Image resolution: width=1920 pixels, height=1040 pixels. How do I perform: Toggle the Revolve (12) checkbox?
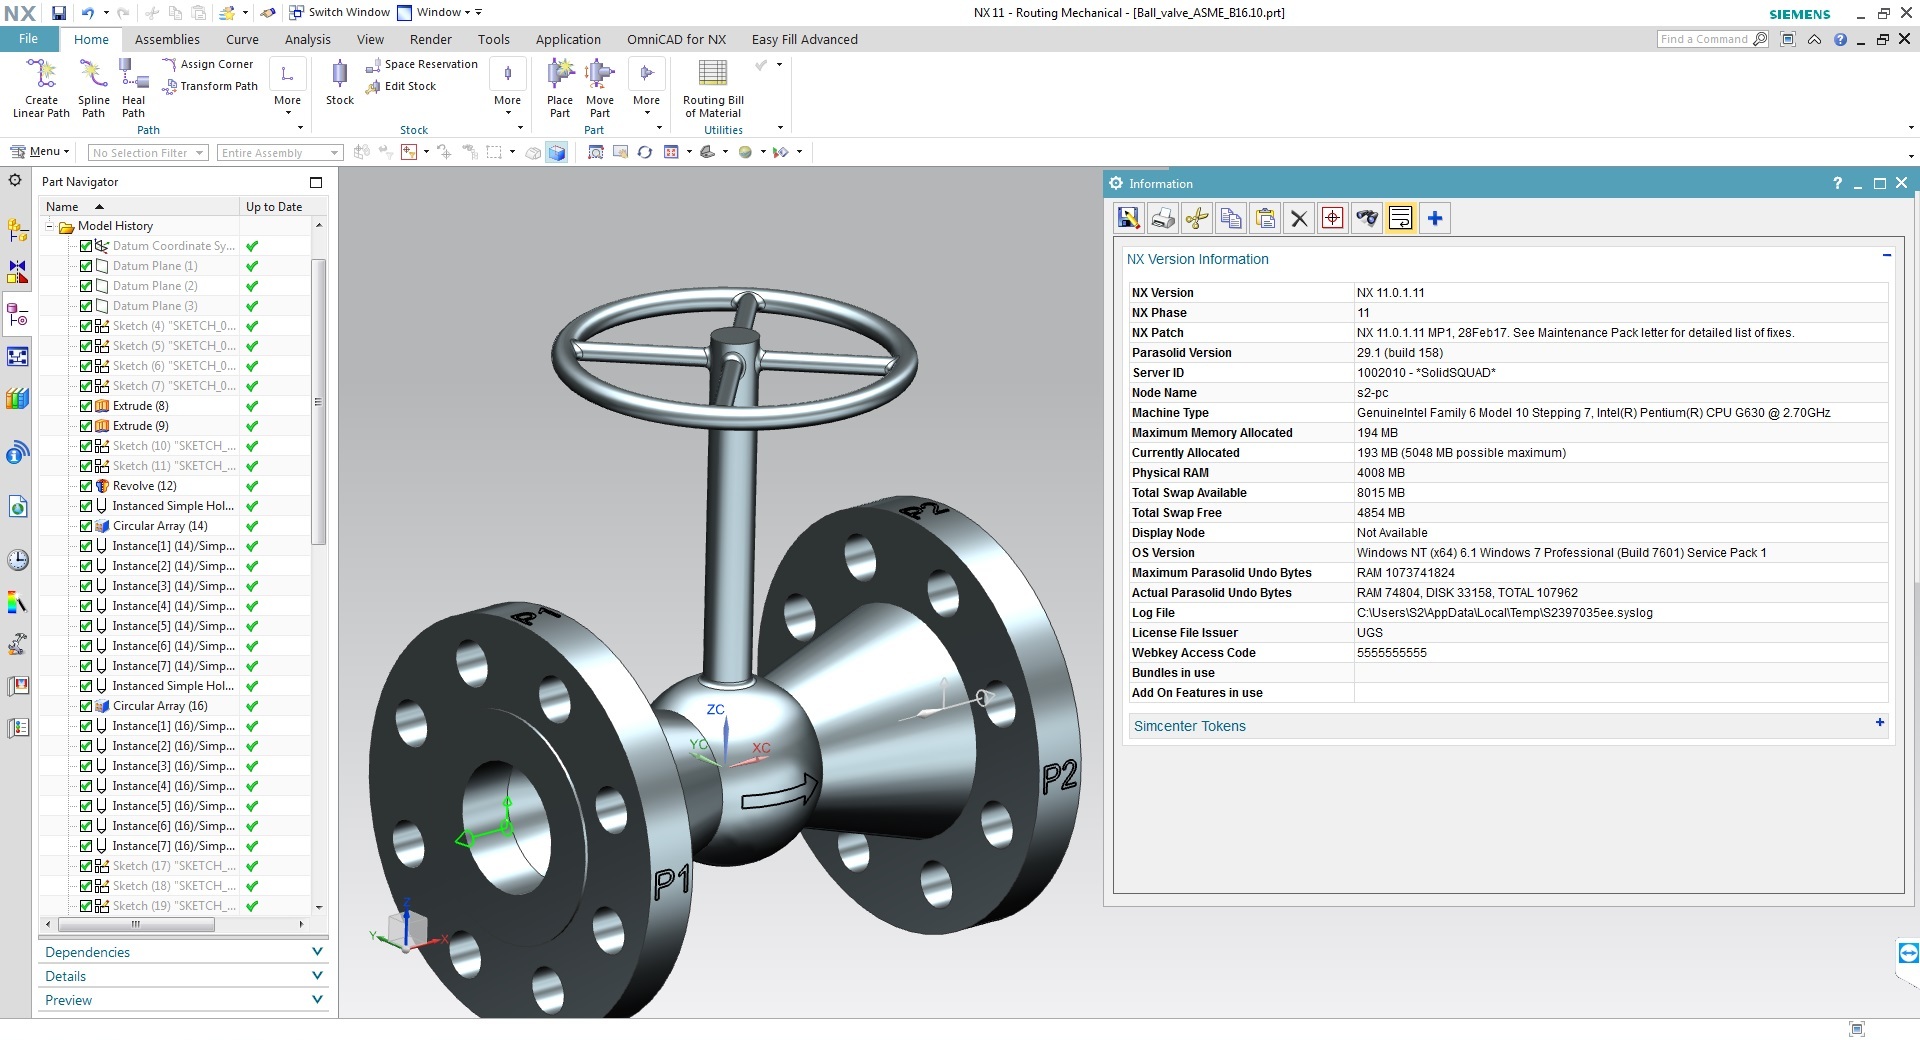(86, 486)
